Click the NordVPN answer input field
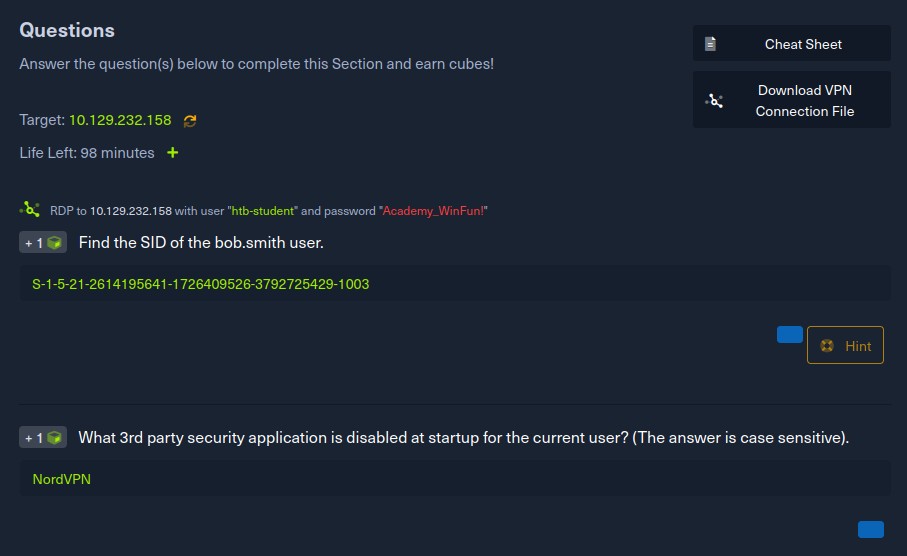 tap(455, 478)
